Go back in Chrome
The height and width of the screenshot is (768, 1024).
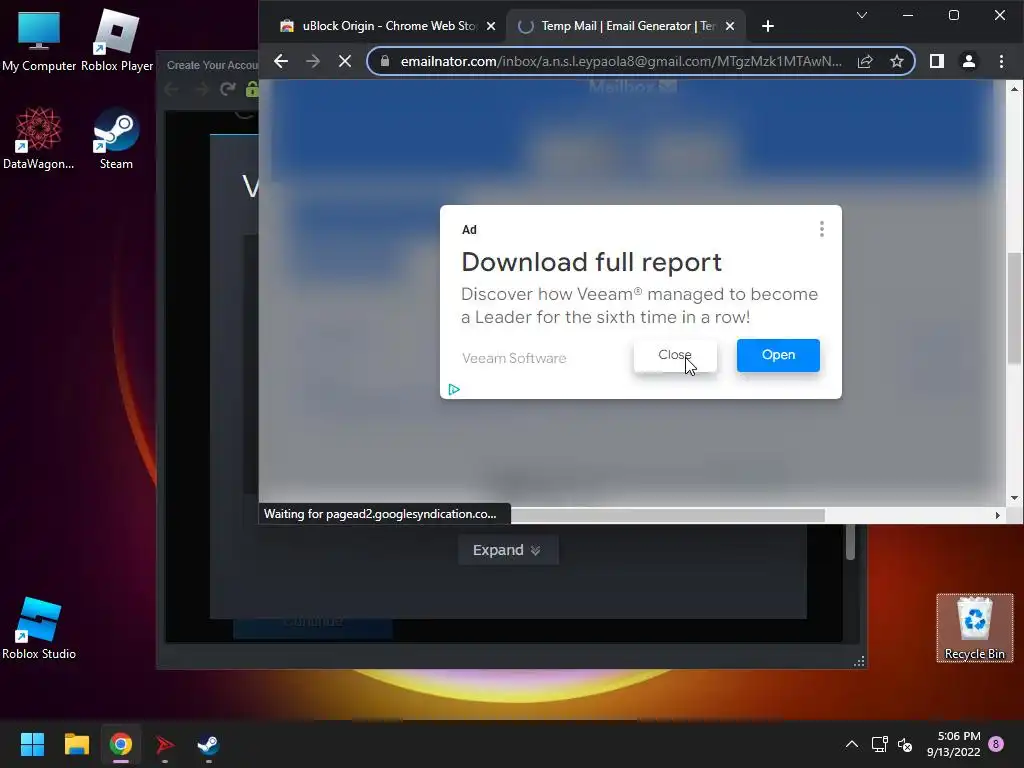(281, 61)
